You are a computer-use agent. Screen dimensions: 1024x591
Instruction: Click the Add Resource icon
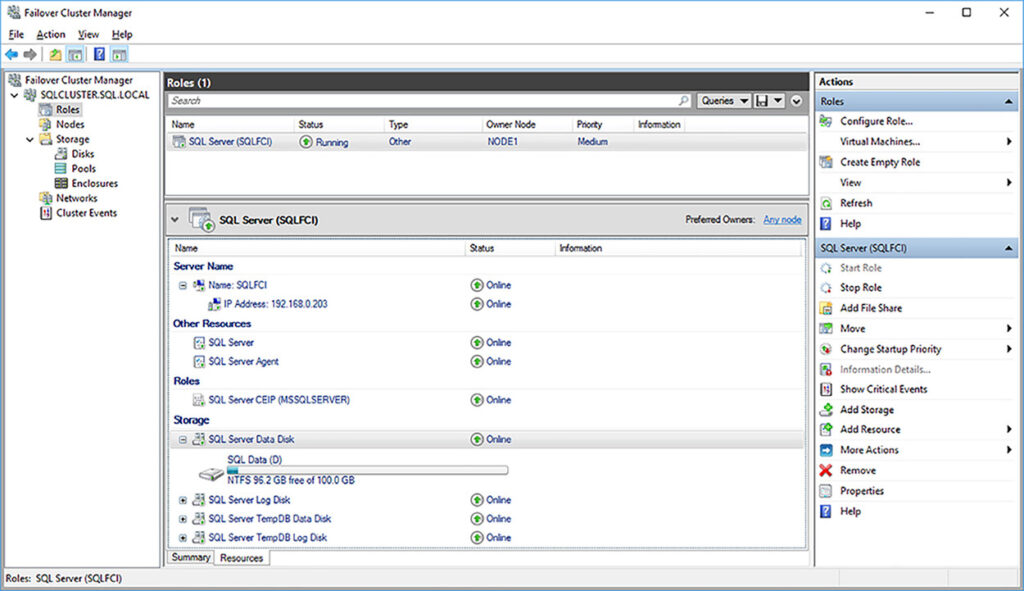point(826,430)
